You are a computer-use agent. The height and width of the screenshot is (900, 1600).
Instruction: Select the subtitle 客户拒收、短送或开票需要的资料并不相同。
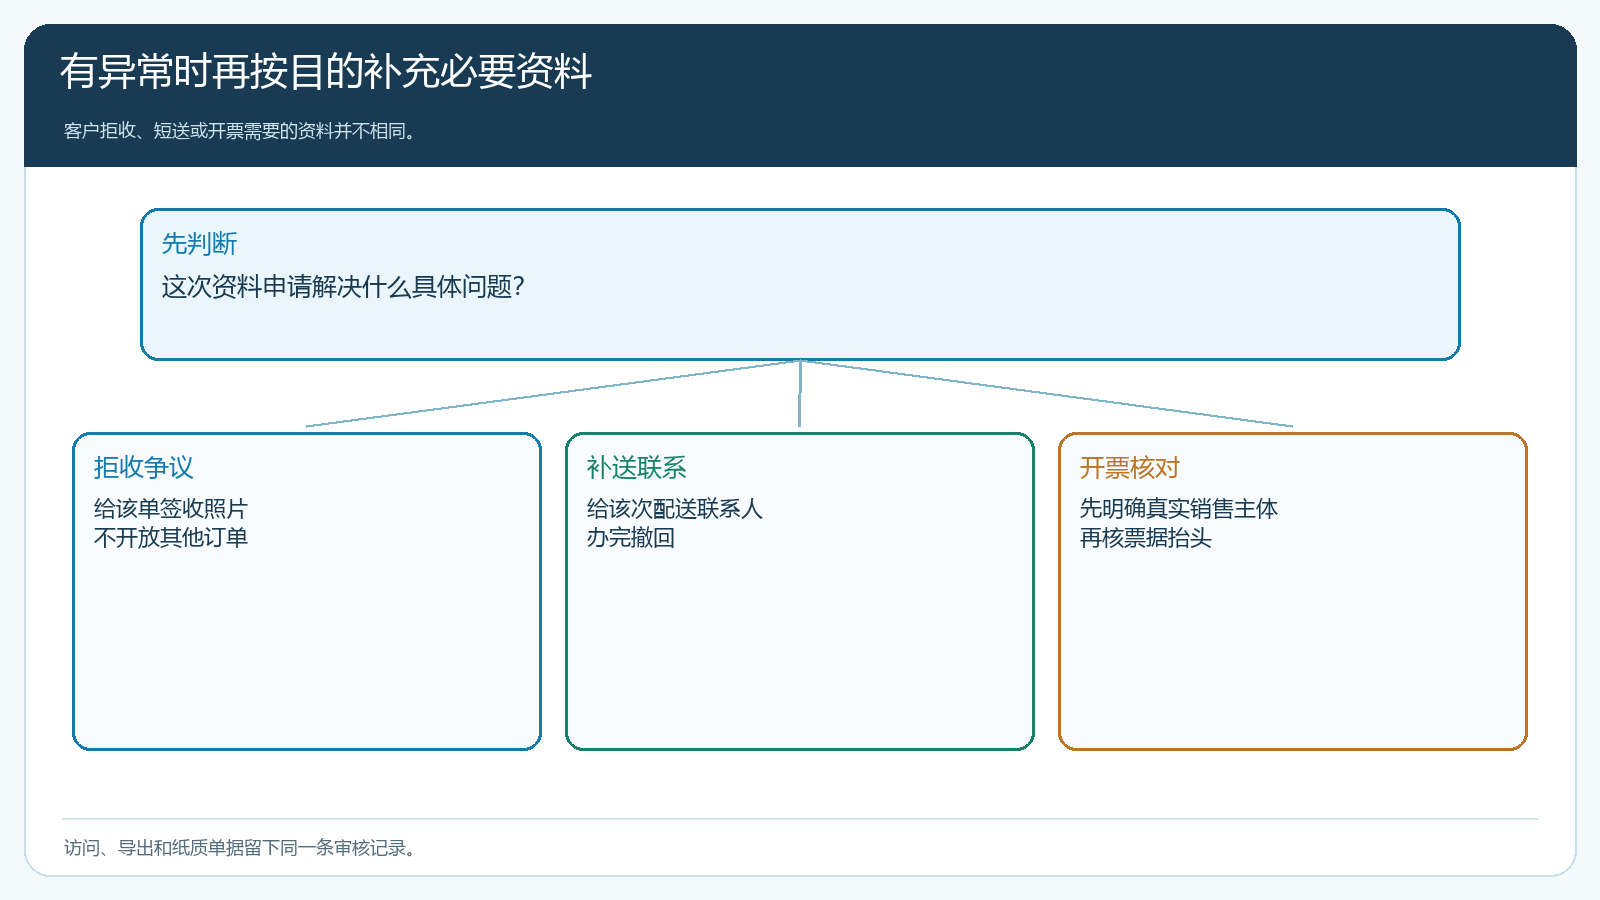240,131
